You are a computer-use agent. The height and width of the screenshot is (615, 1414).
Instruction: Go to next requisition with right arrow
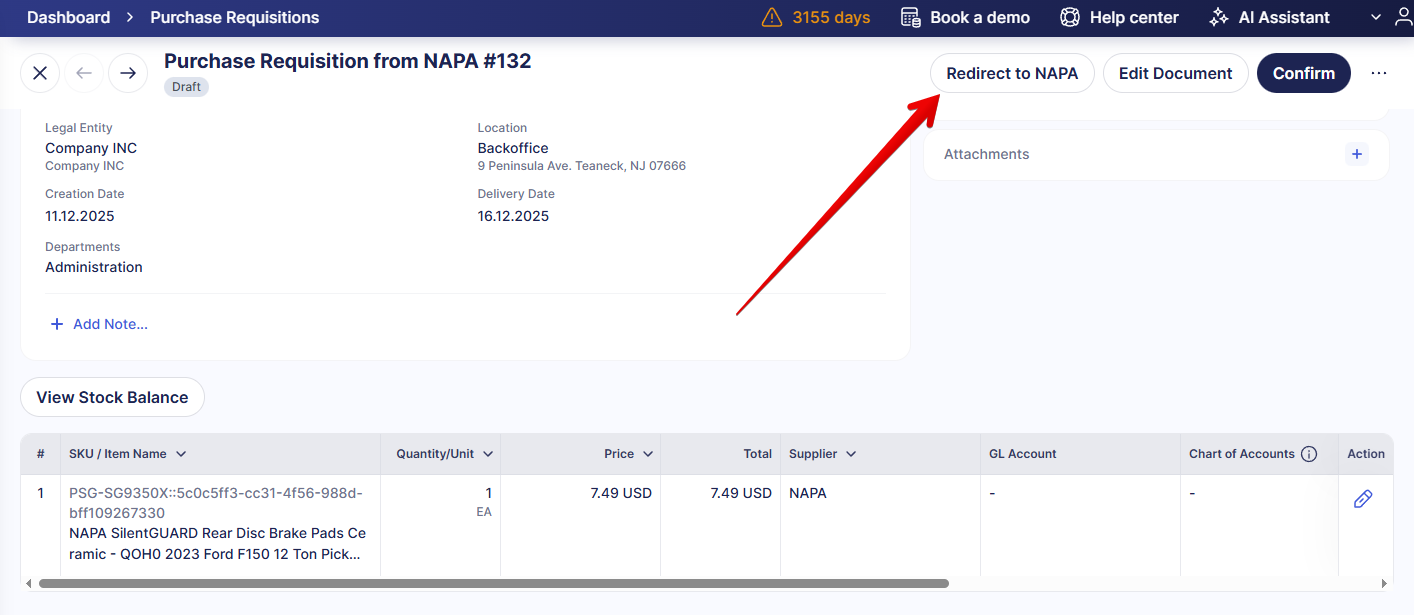click(128, 73)
